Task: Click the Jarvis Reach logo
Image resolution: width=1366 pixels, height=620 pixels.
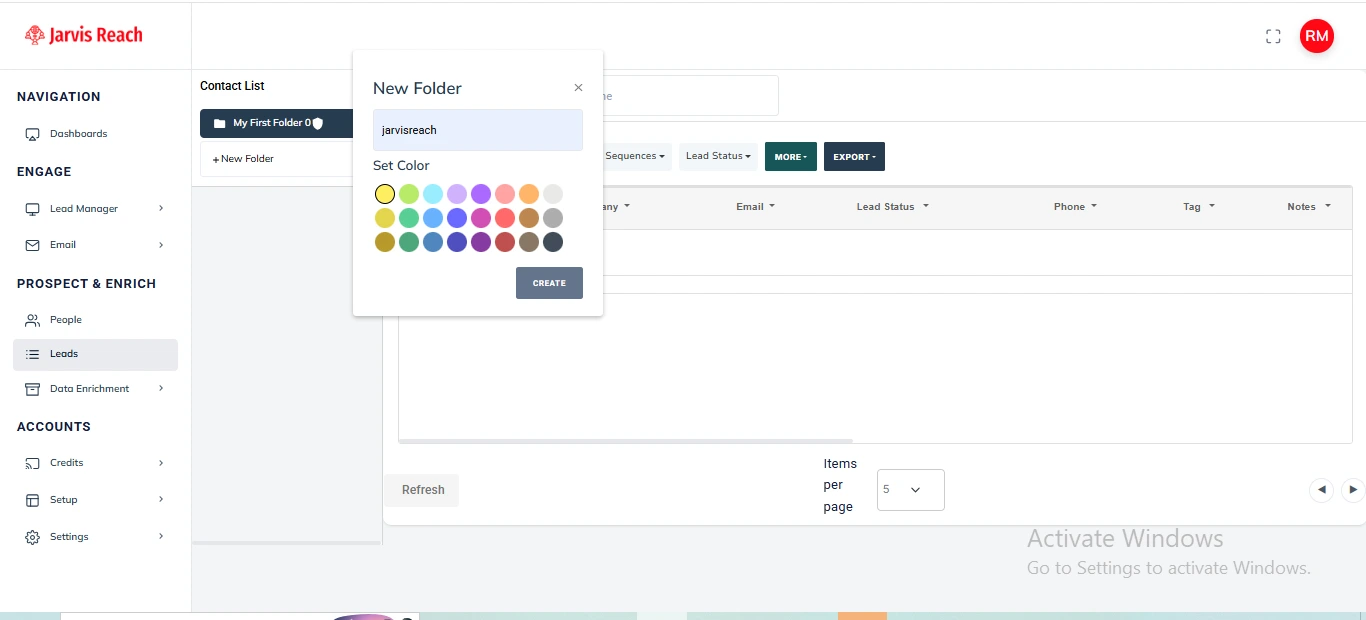Action: pos(84,35)
